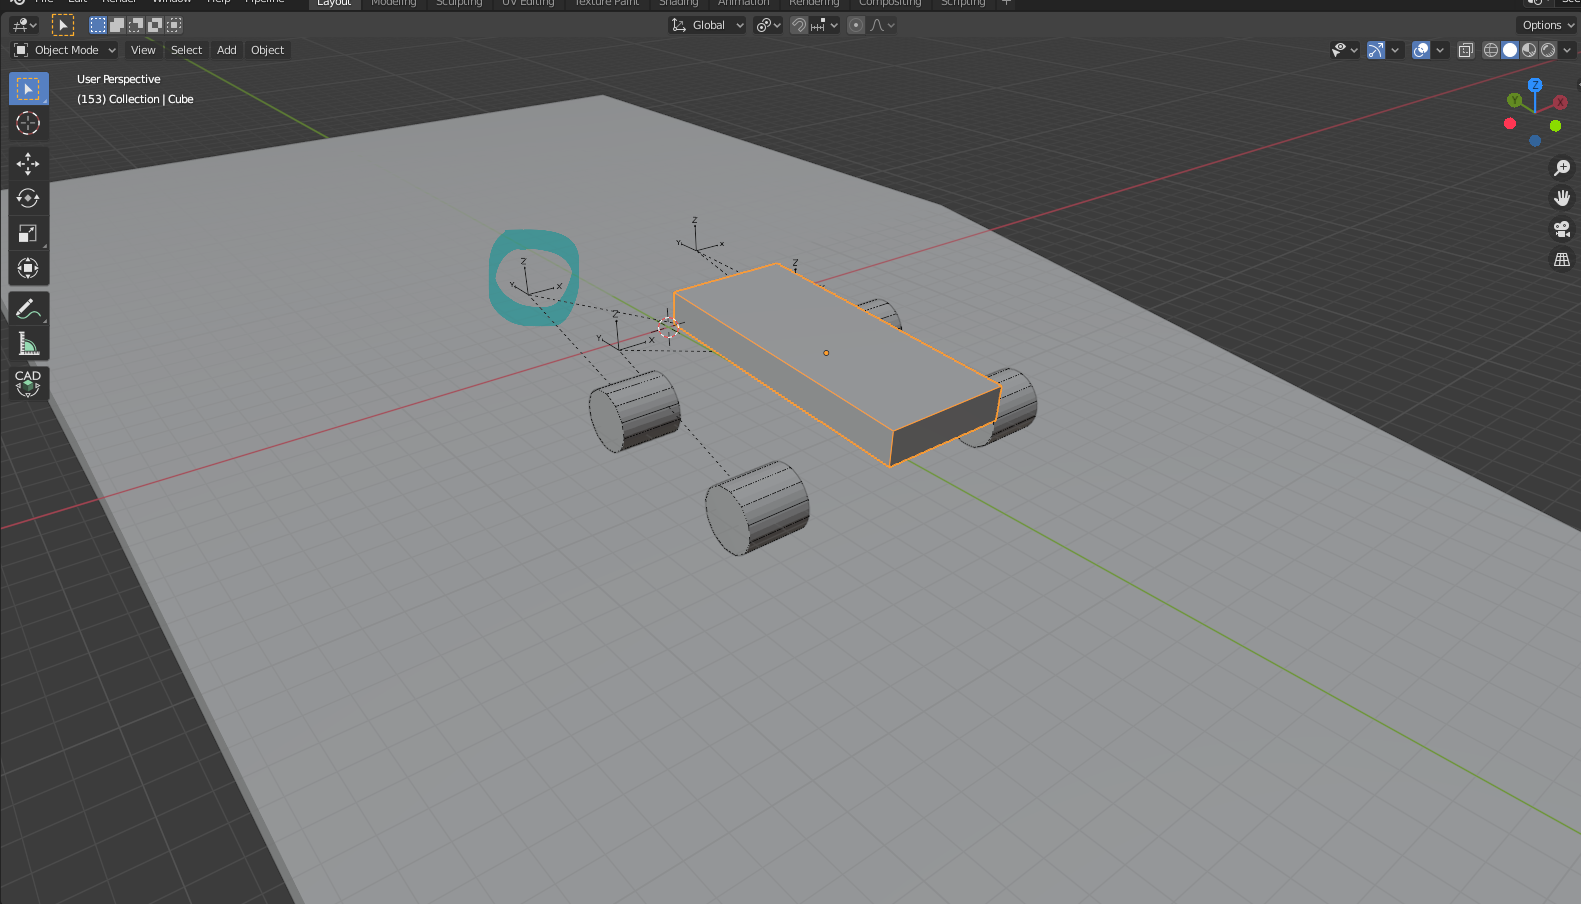The image size is (1581, 904).
Task: Expand the gizmo options arrow
Action: pos(1395,50)
